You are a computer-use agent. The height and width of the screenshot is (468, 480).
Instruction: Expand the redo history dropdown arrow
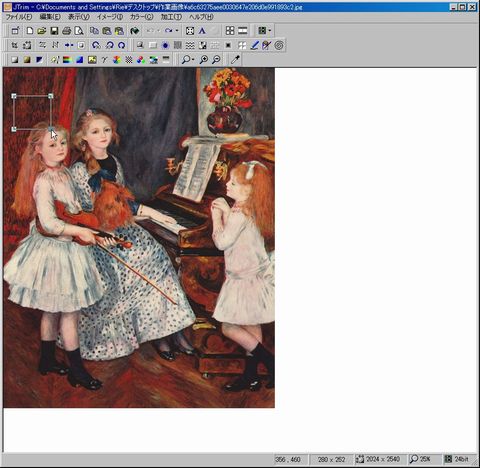click(177, 31)
